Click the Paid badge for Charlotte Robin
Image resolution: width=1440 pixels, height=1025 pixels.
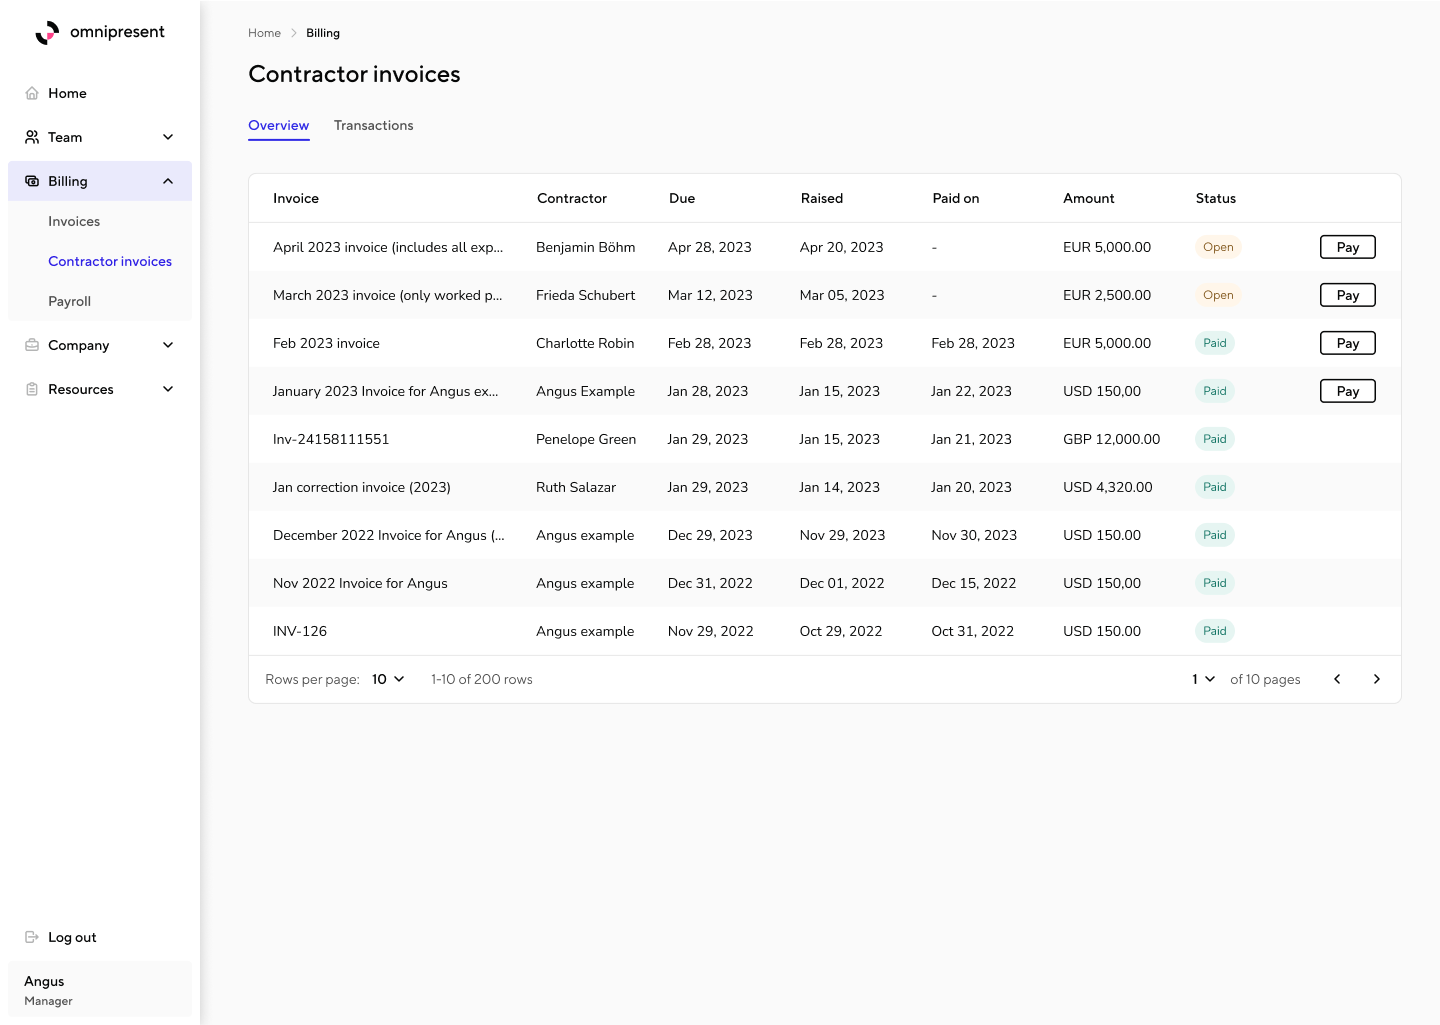(x=1215, y=343)
